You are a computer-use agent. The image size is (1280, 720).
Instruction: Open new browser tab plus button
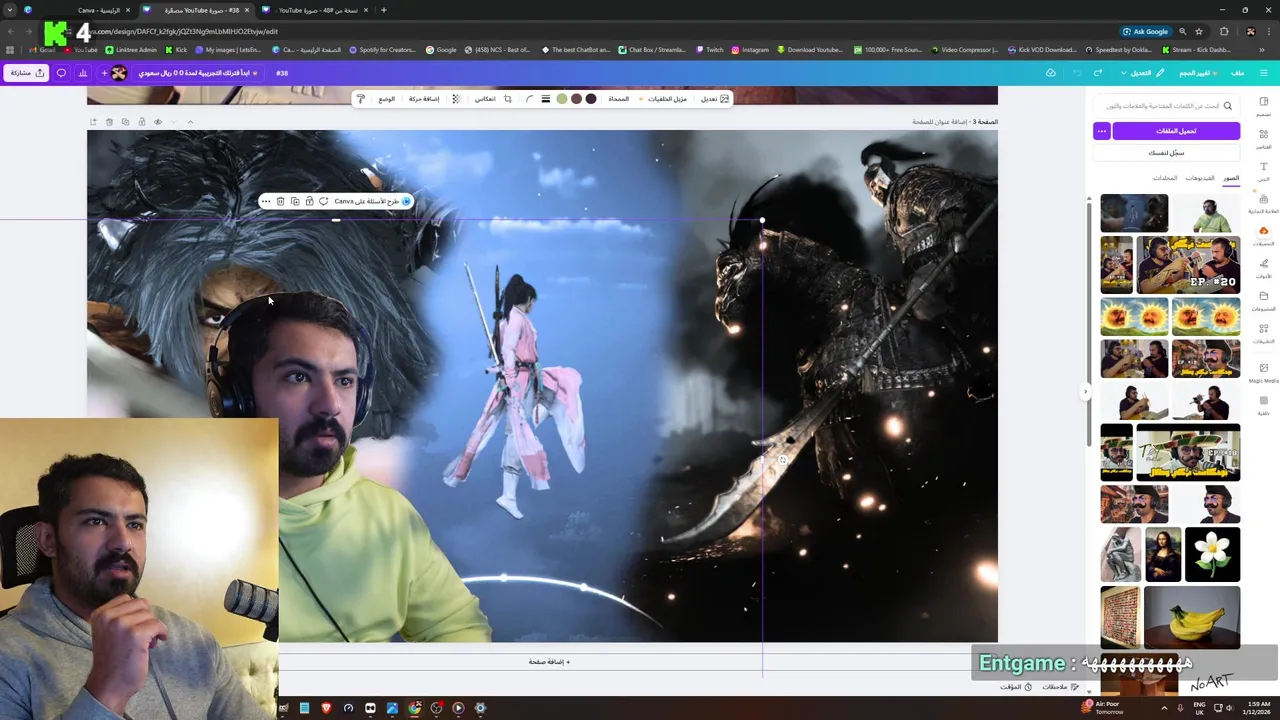[x=384, y=10]
